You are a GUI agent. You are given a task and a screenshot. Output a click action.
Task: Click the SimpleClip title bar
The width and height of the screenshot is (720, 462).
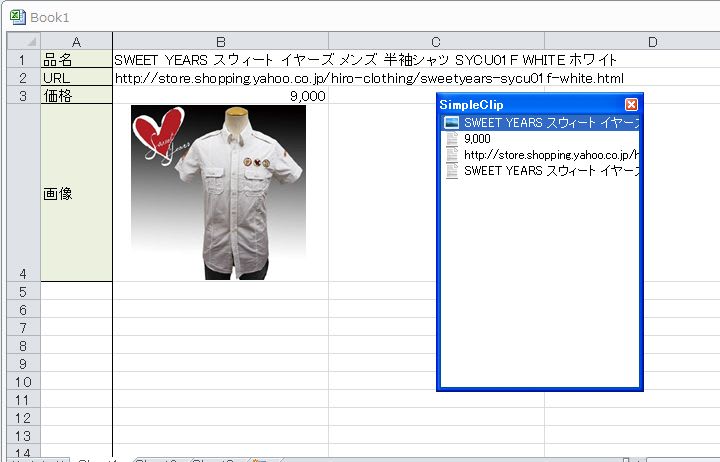pos(520,105)
